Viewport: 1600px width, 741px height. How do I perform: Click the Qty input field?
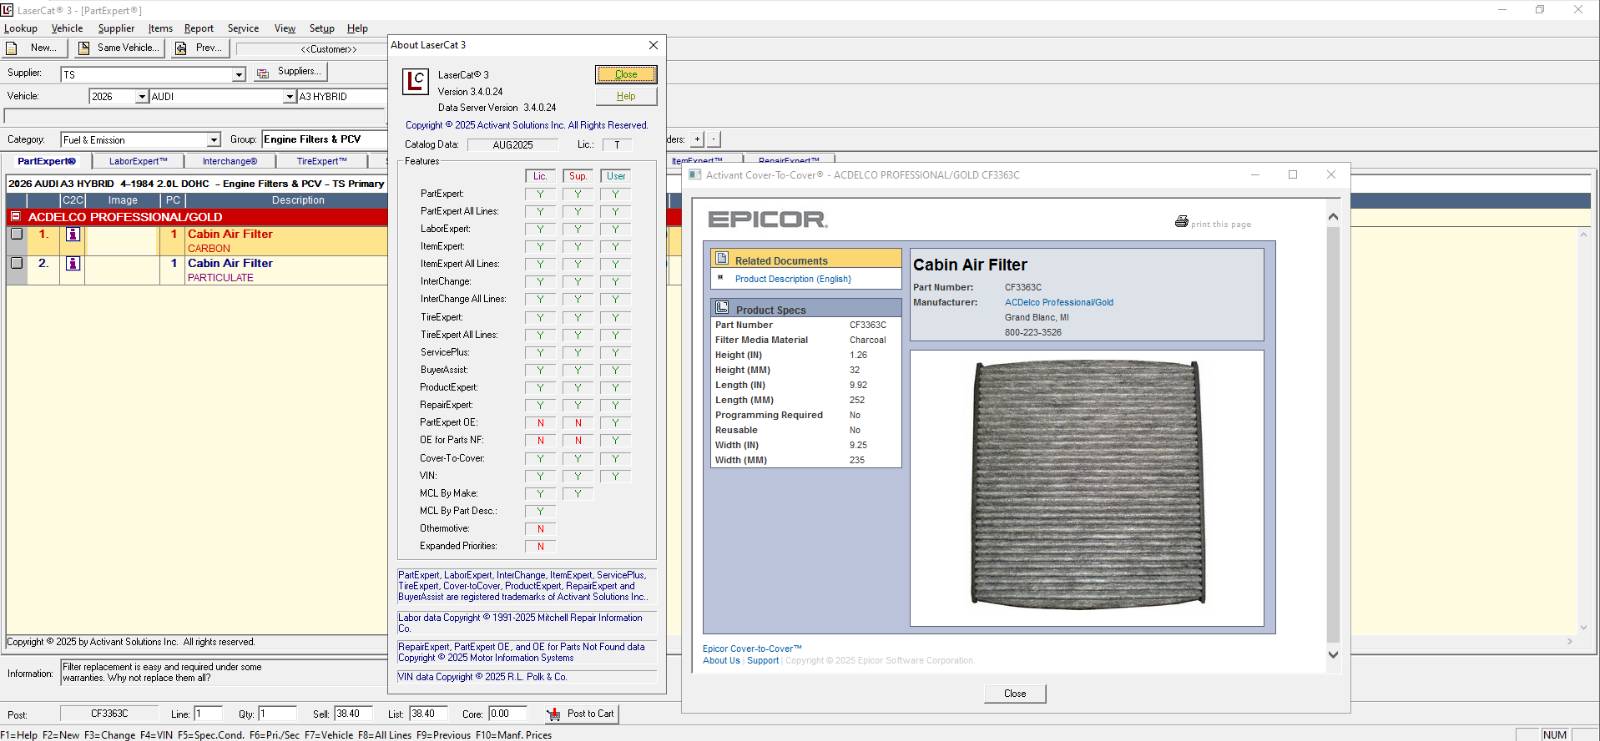tap(277, 714)
